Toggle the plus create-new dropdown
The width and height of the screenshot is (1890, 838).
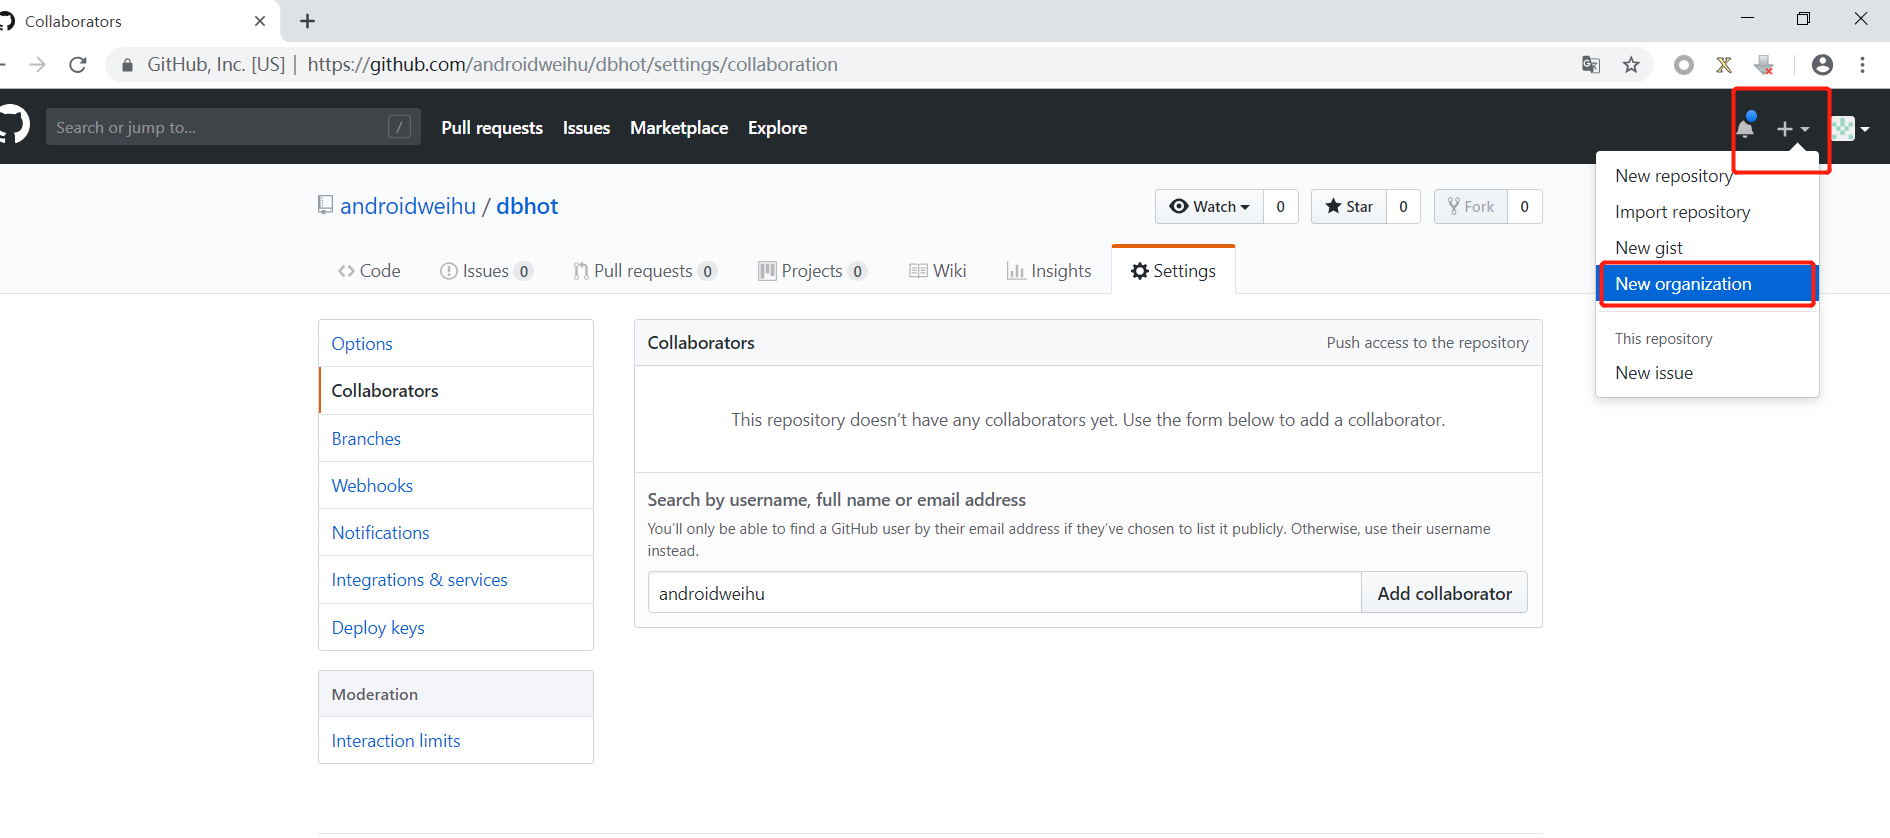click(x=1792, y=129)
